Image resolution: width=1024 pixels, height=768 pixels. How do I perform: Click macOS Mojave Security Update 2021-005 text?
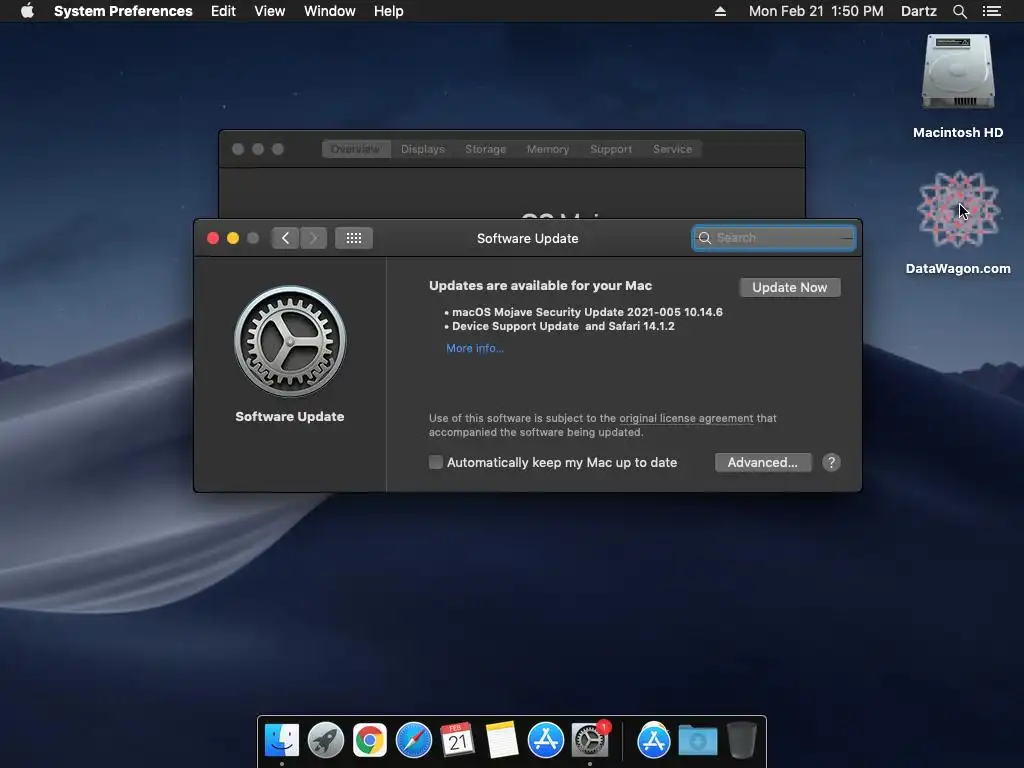[x=587, y=312]
